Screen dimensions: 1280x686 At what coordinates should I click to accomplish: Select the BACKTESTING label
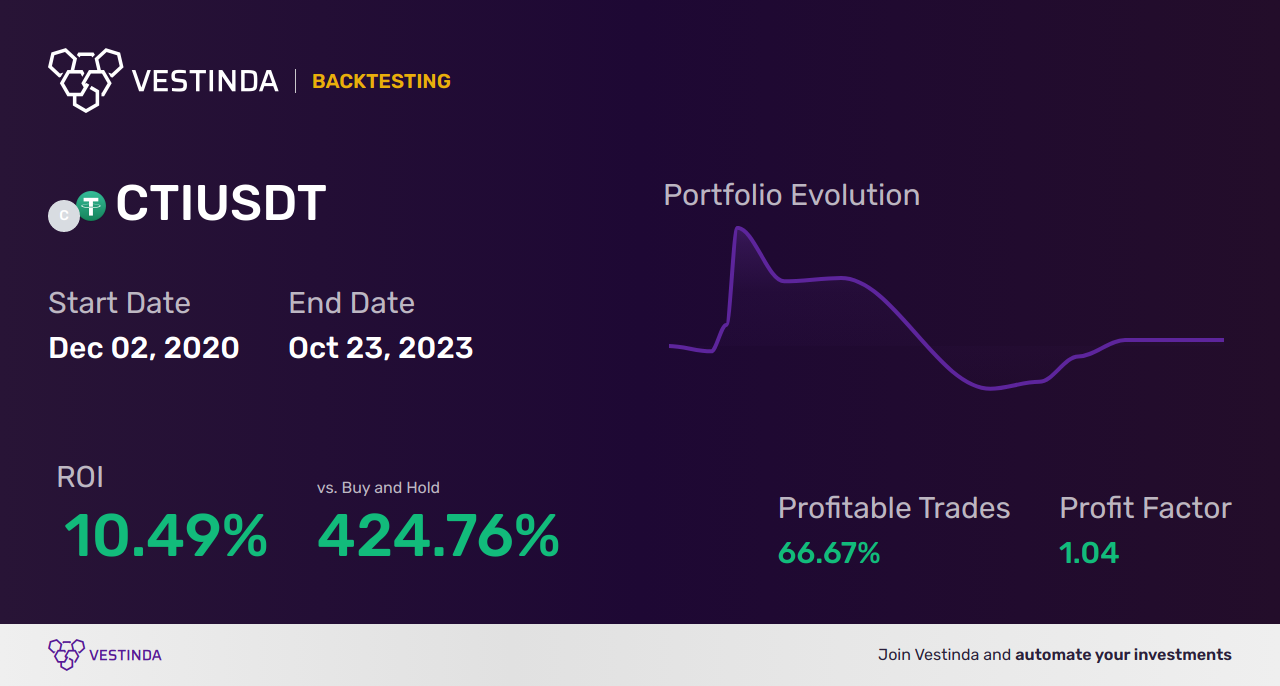381,81
